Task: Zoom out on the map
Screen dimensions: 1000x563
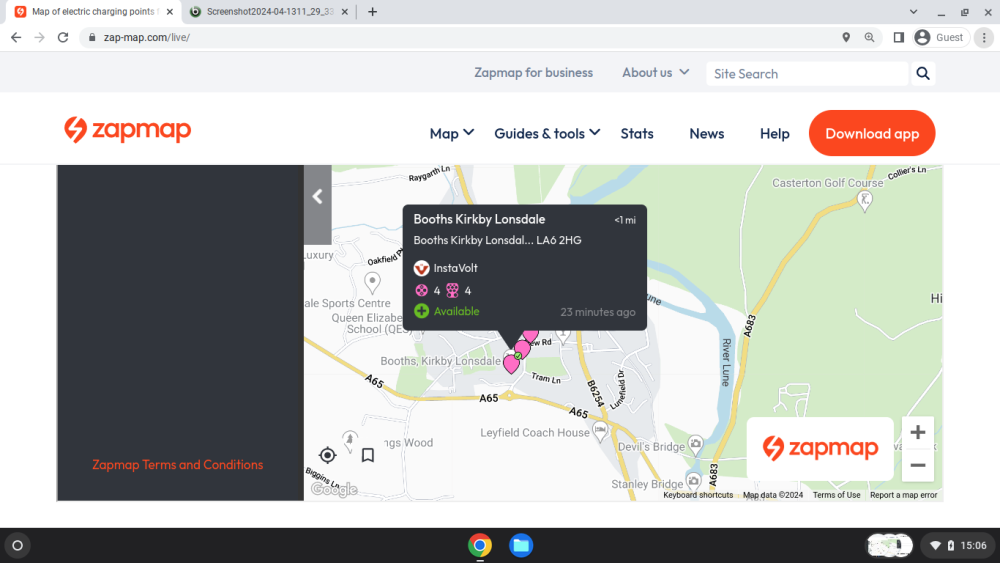Action: (918, 465)
